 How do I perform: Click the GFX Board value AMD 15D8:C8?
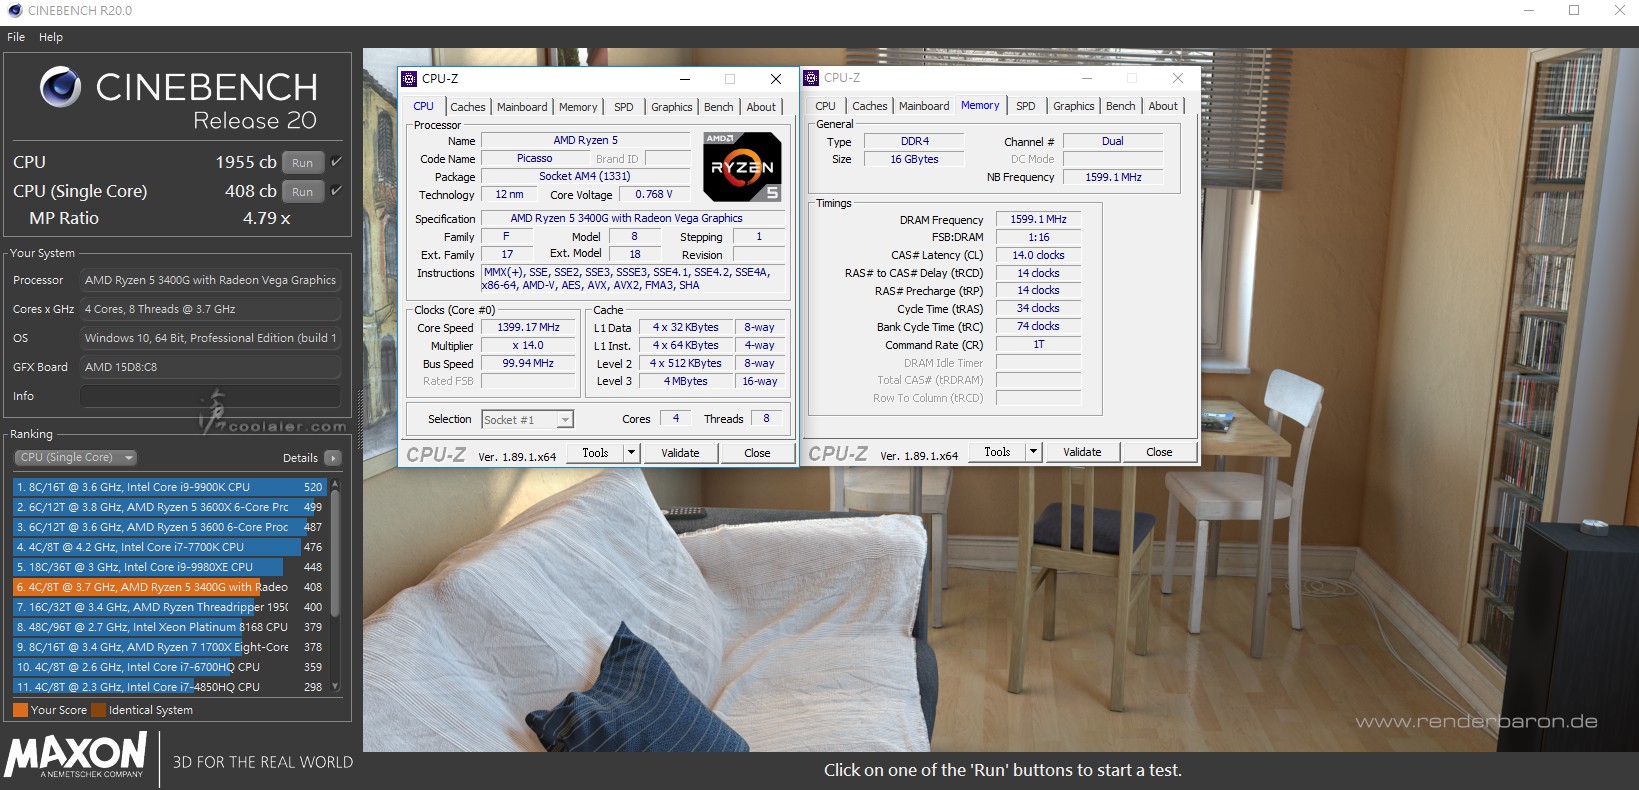(x=210, y=367)
